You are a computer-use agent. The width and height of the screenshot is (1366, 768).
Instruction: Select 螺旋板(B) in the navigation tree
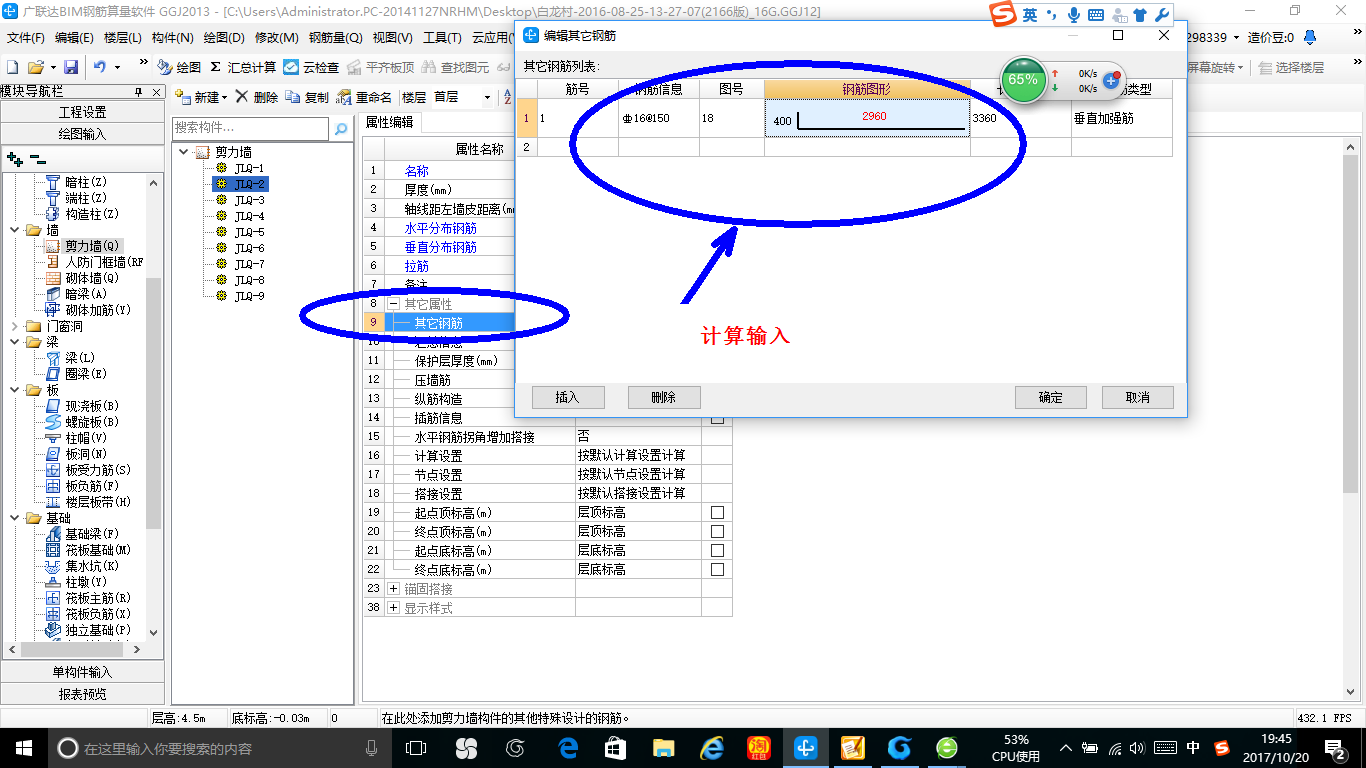(83, 422)
